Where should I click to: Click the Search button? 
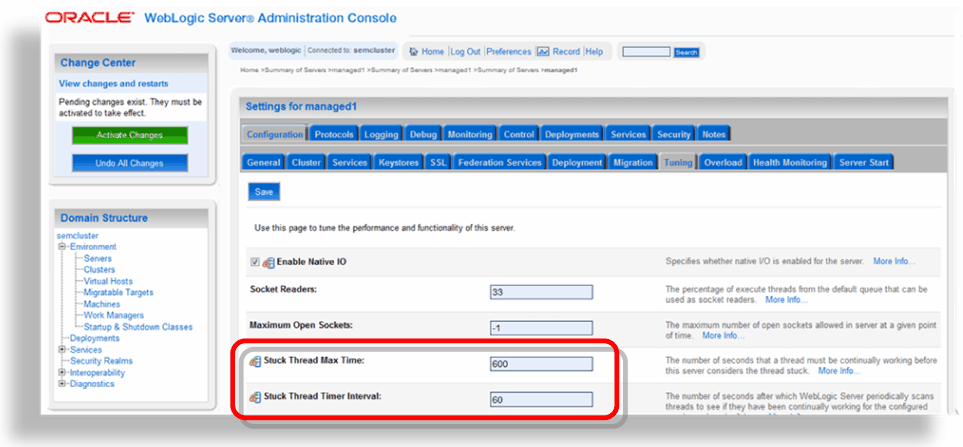tap(686, 52)
